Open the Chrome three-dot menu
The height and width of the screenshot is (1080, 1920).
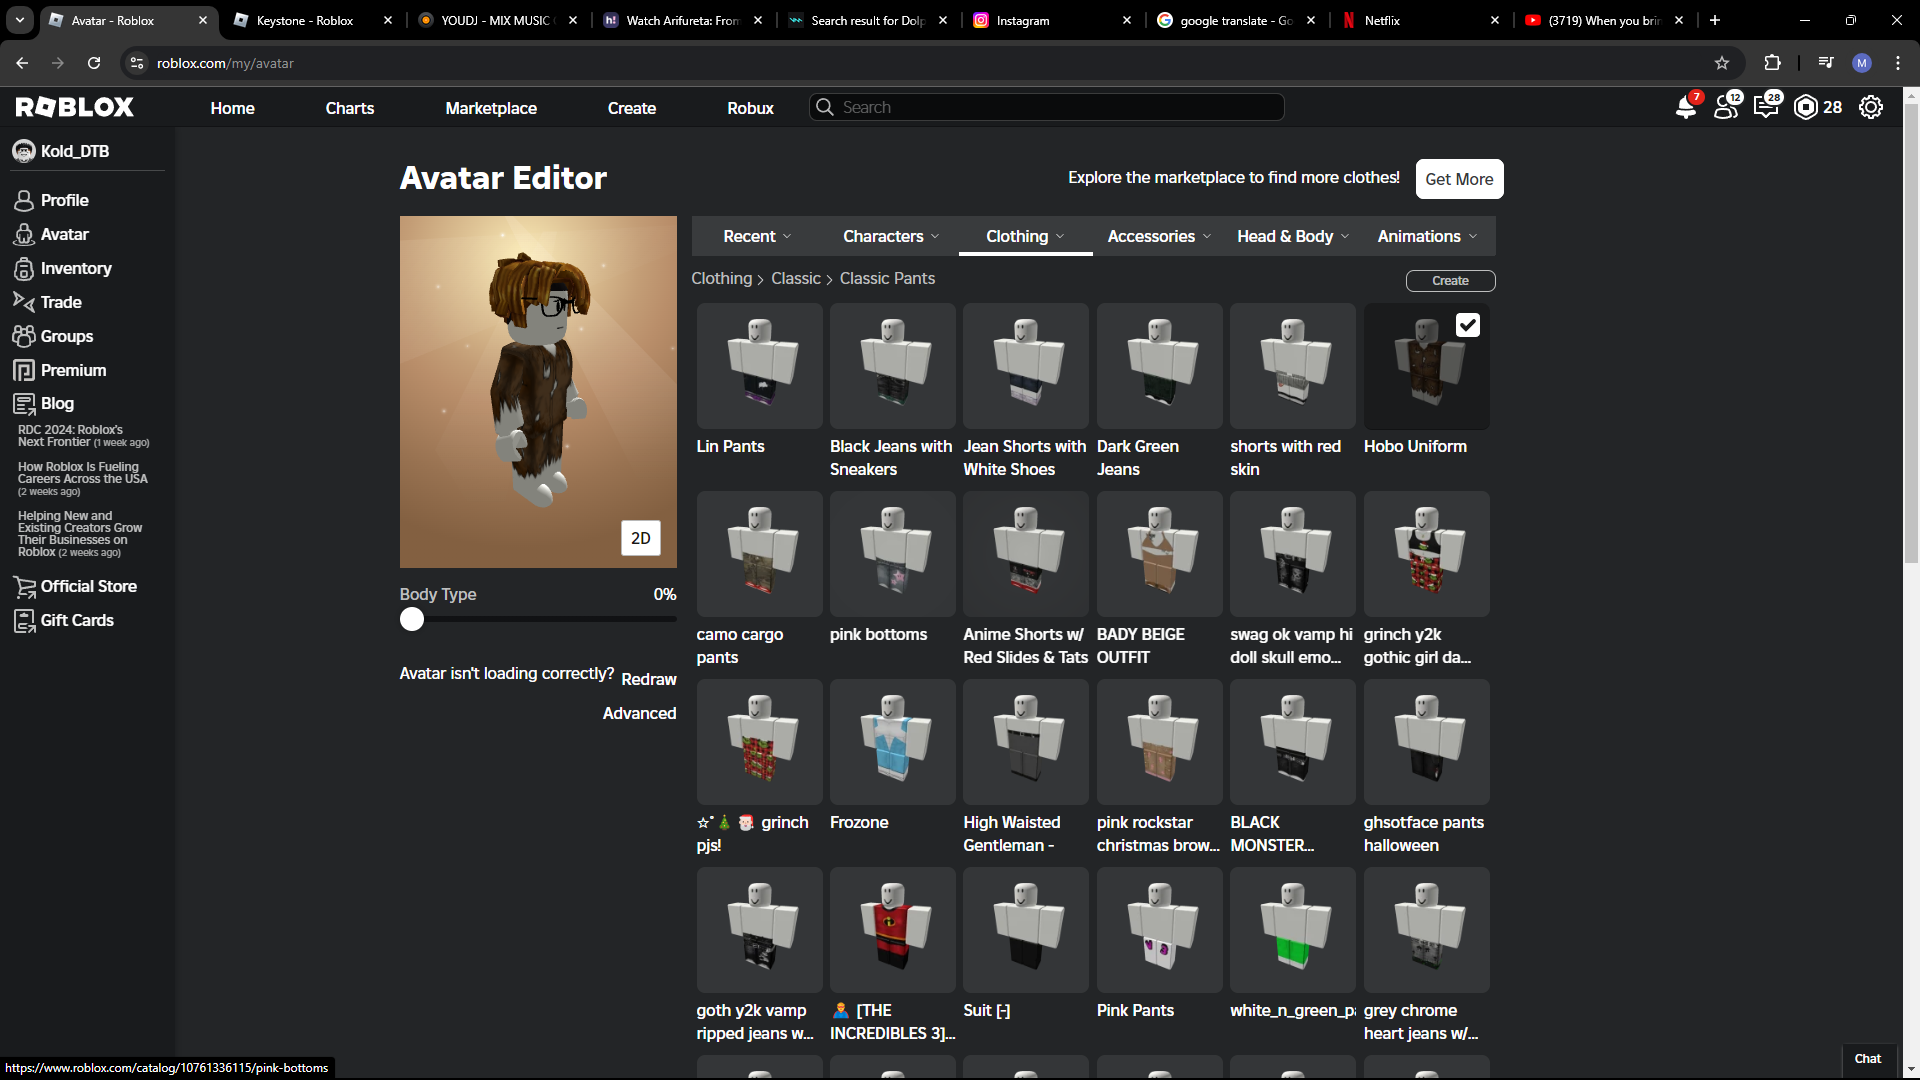1898,63
